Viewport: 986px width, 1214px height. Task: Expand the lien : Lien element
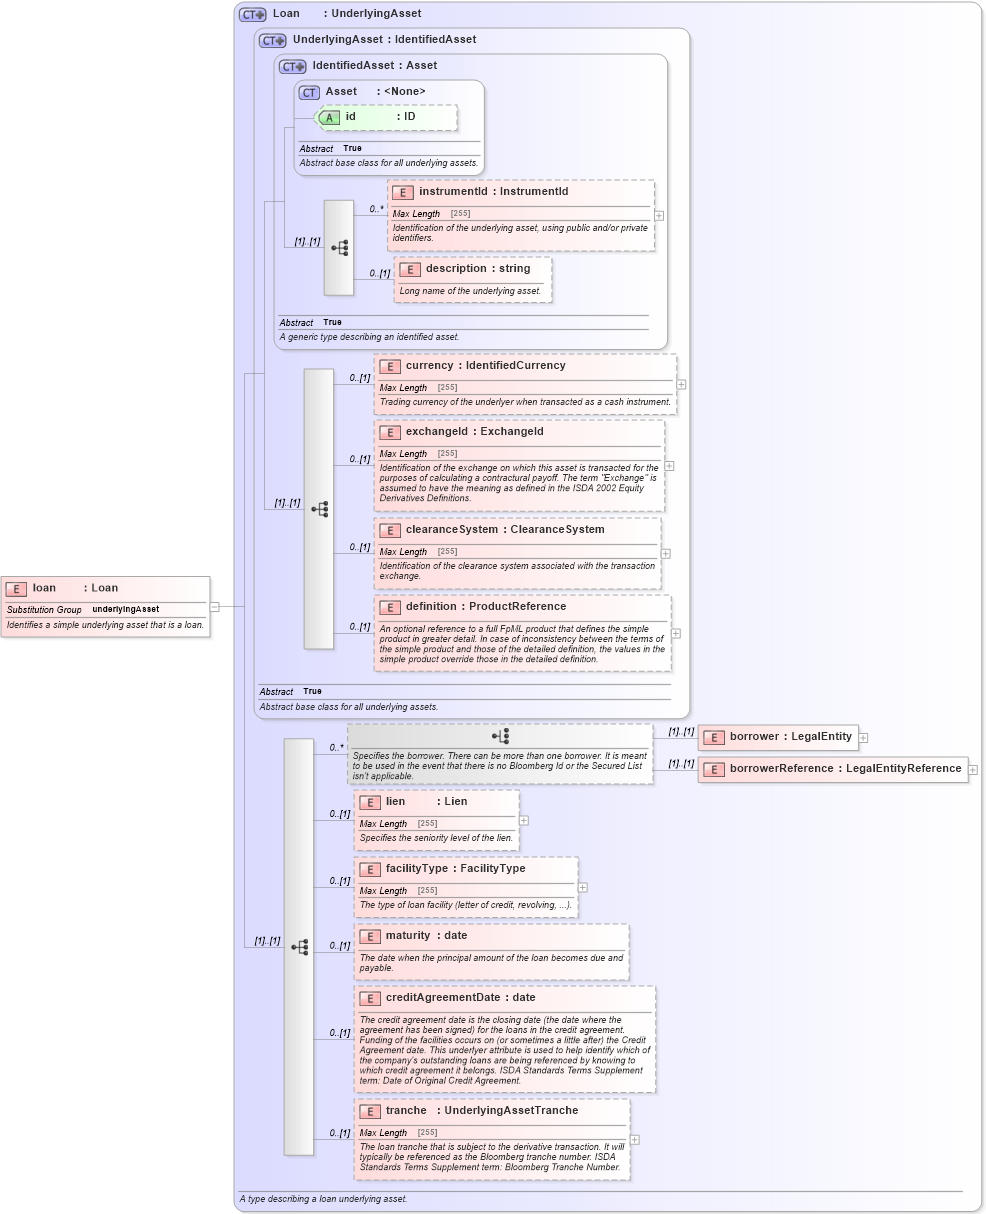(x=524, y=820)
